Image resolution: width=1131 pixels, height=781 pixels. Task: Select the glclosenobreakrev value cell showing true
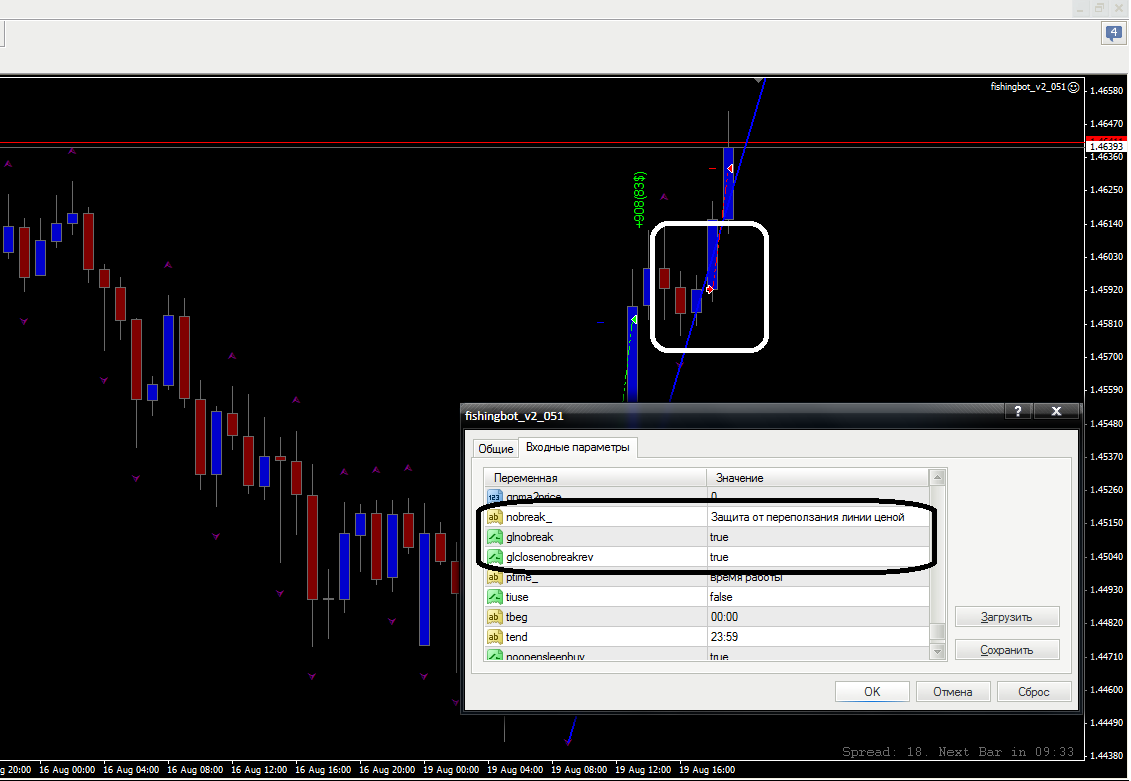tap(818, 557)
